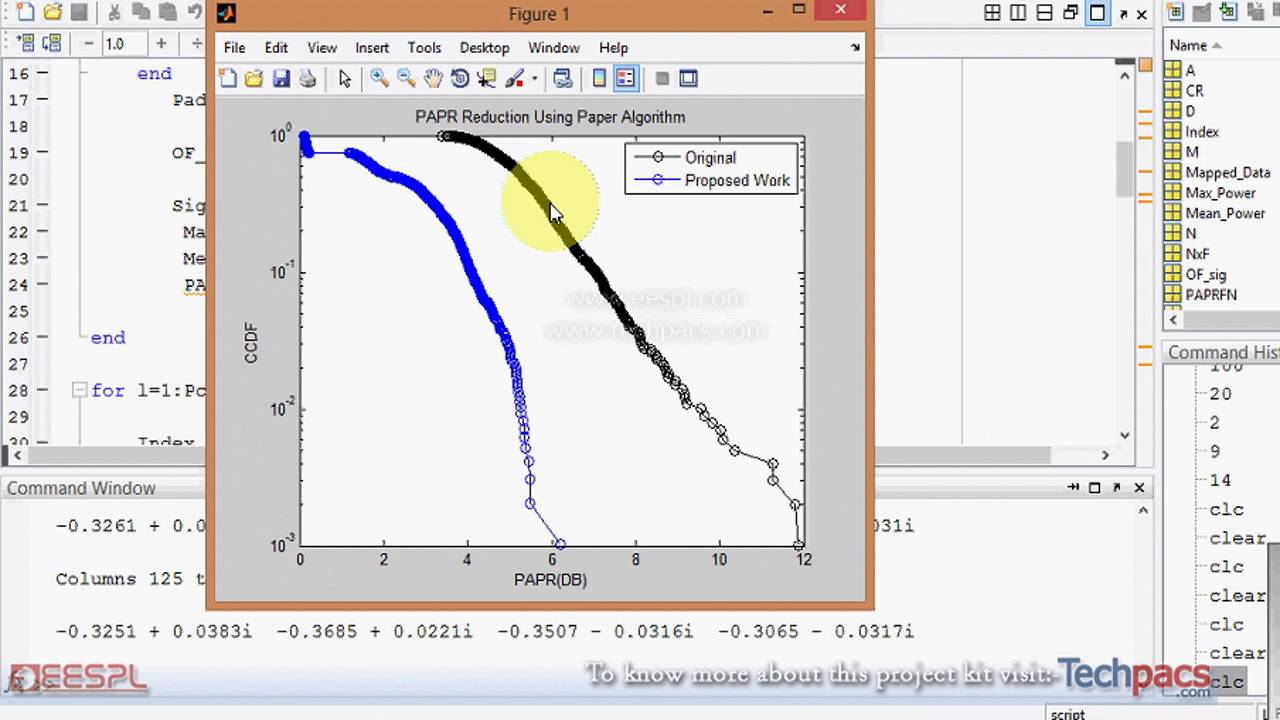Select single maximized editor layout icon
Screen dimensions: 1280x720
point(1097,13)
